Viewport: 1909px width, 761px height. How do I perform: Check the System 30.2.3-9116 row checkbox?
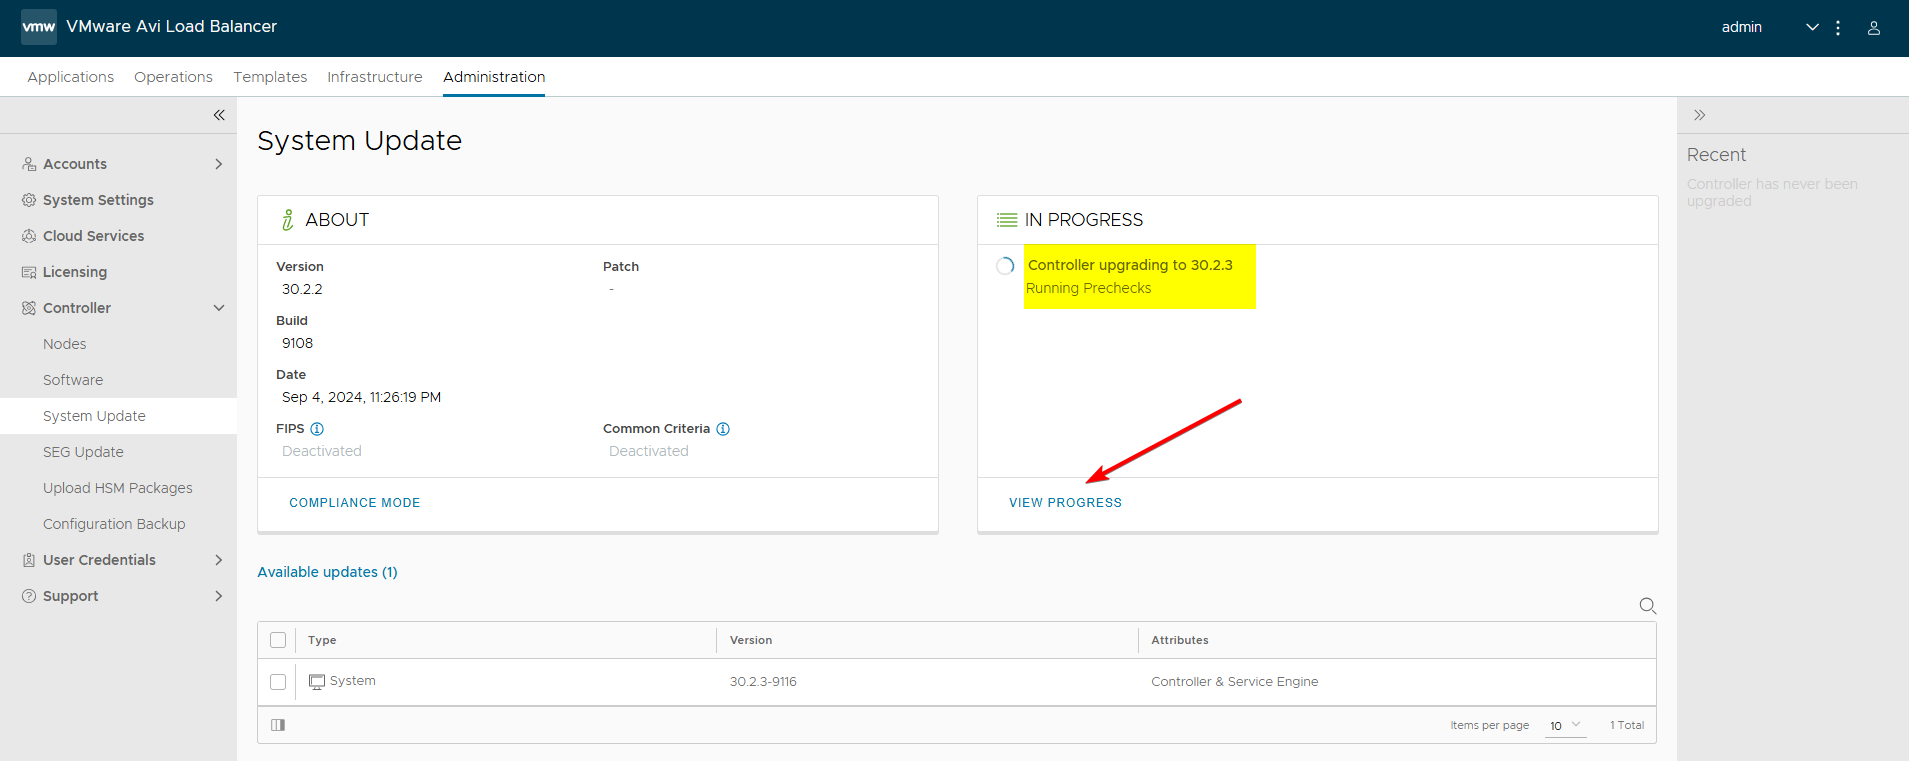tap(278, 682)
